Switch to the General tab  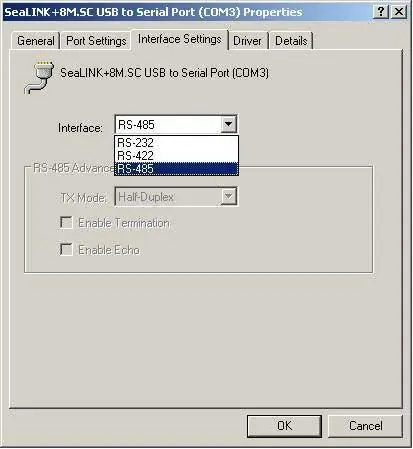(36, 41)
